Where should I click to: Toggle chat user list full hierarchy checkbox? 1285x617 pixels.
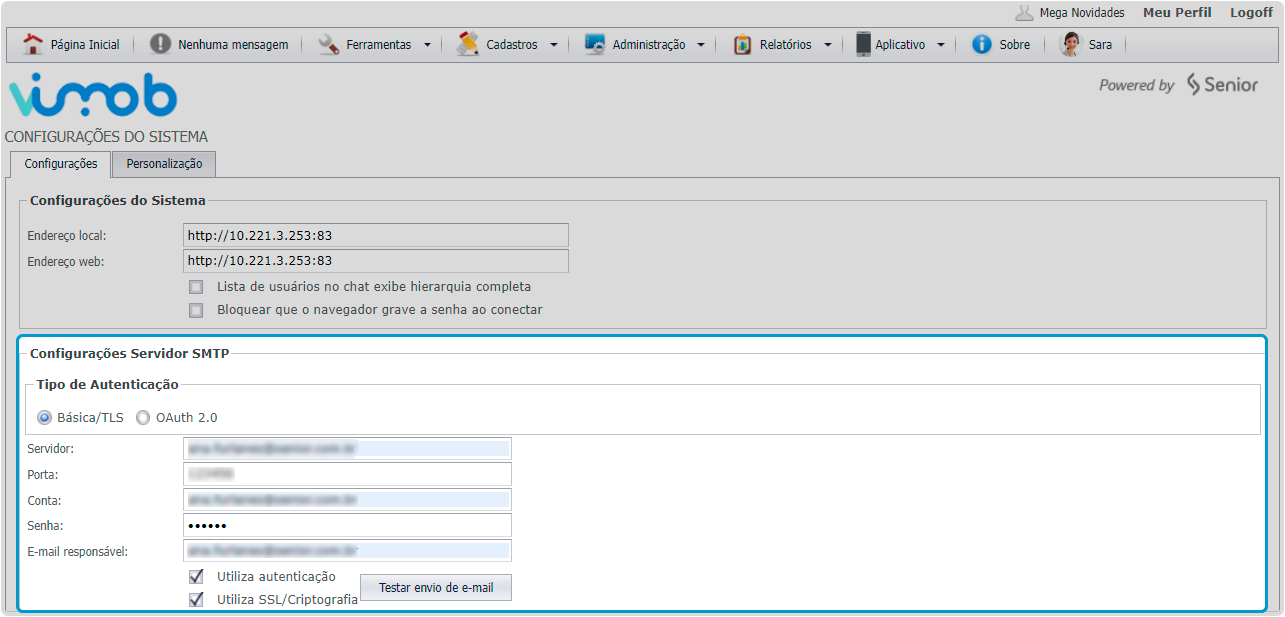(x=196, y=287)
